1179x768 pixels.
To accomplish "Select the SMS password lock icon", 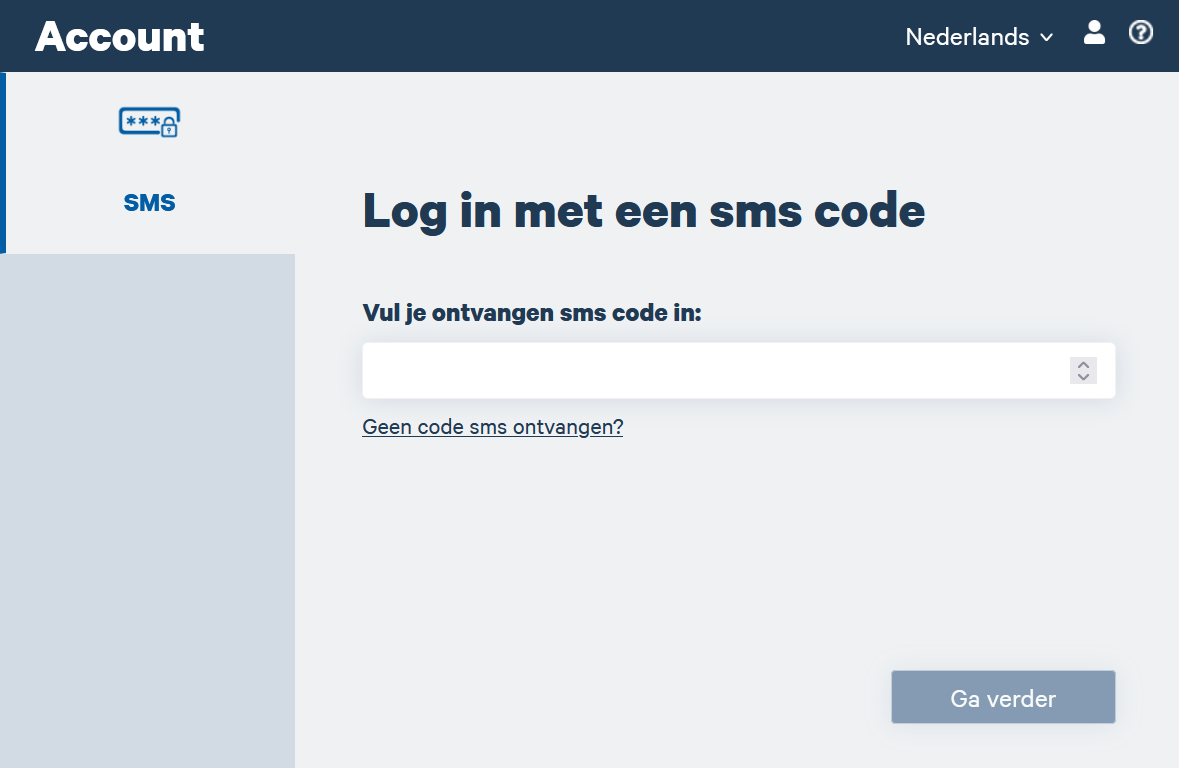I will pos(148,122).
